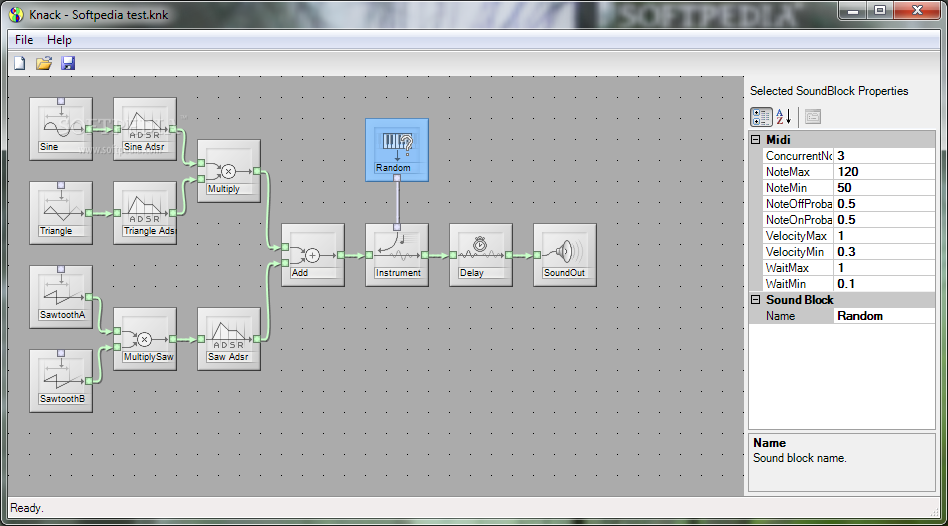The width and height of the screenshot is (948, 526).
Task: Click the Selected SoundBlock Properties heading
Action: pos(829,91)
